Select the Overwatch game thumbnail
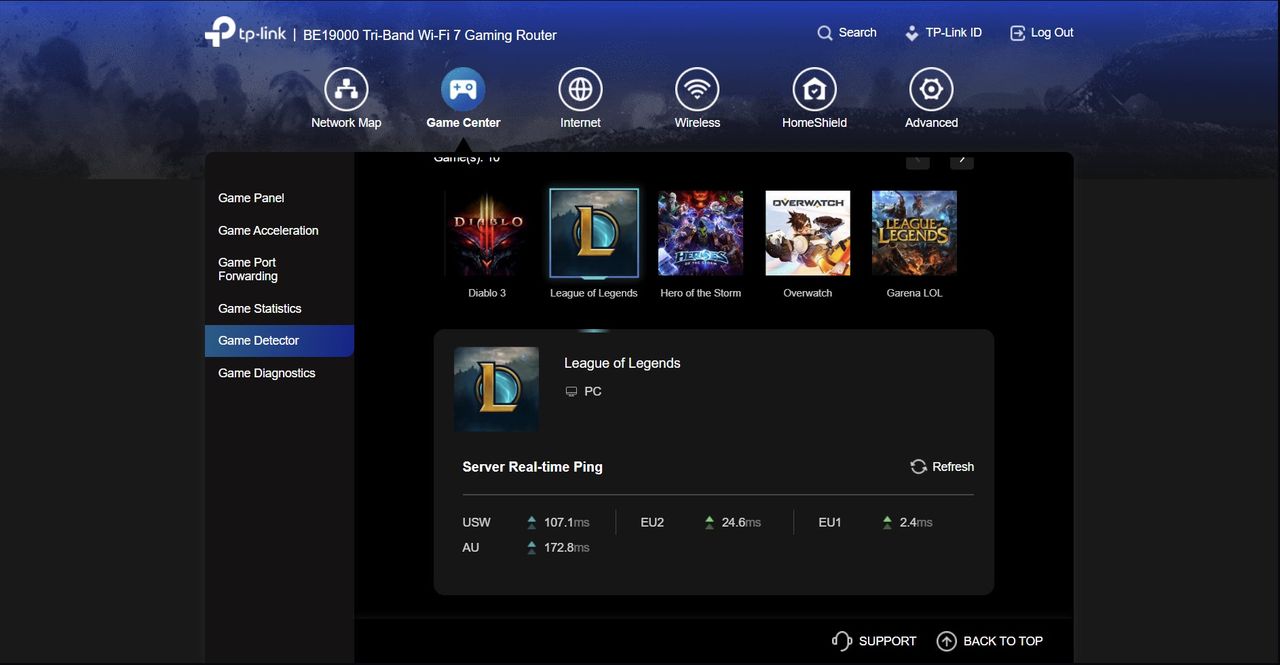The width and height of the screenshot is (1280, 665). click(x=808, y=233)
